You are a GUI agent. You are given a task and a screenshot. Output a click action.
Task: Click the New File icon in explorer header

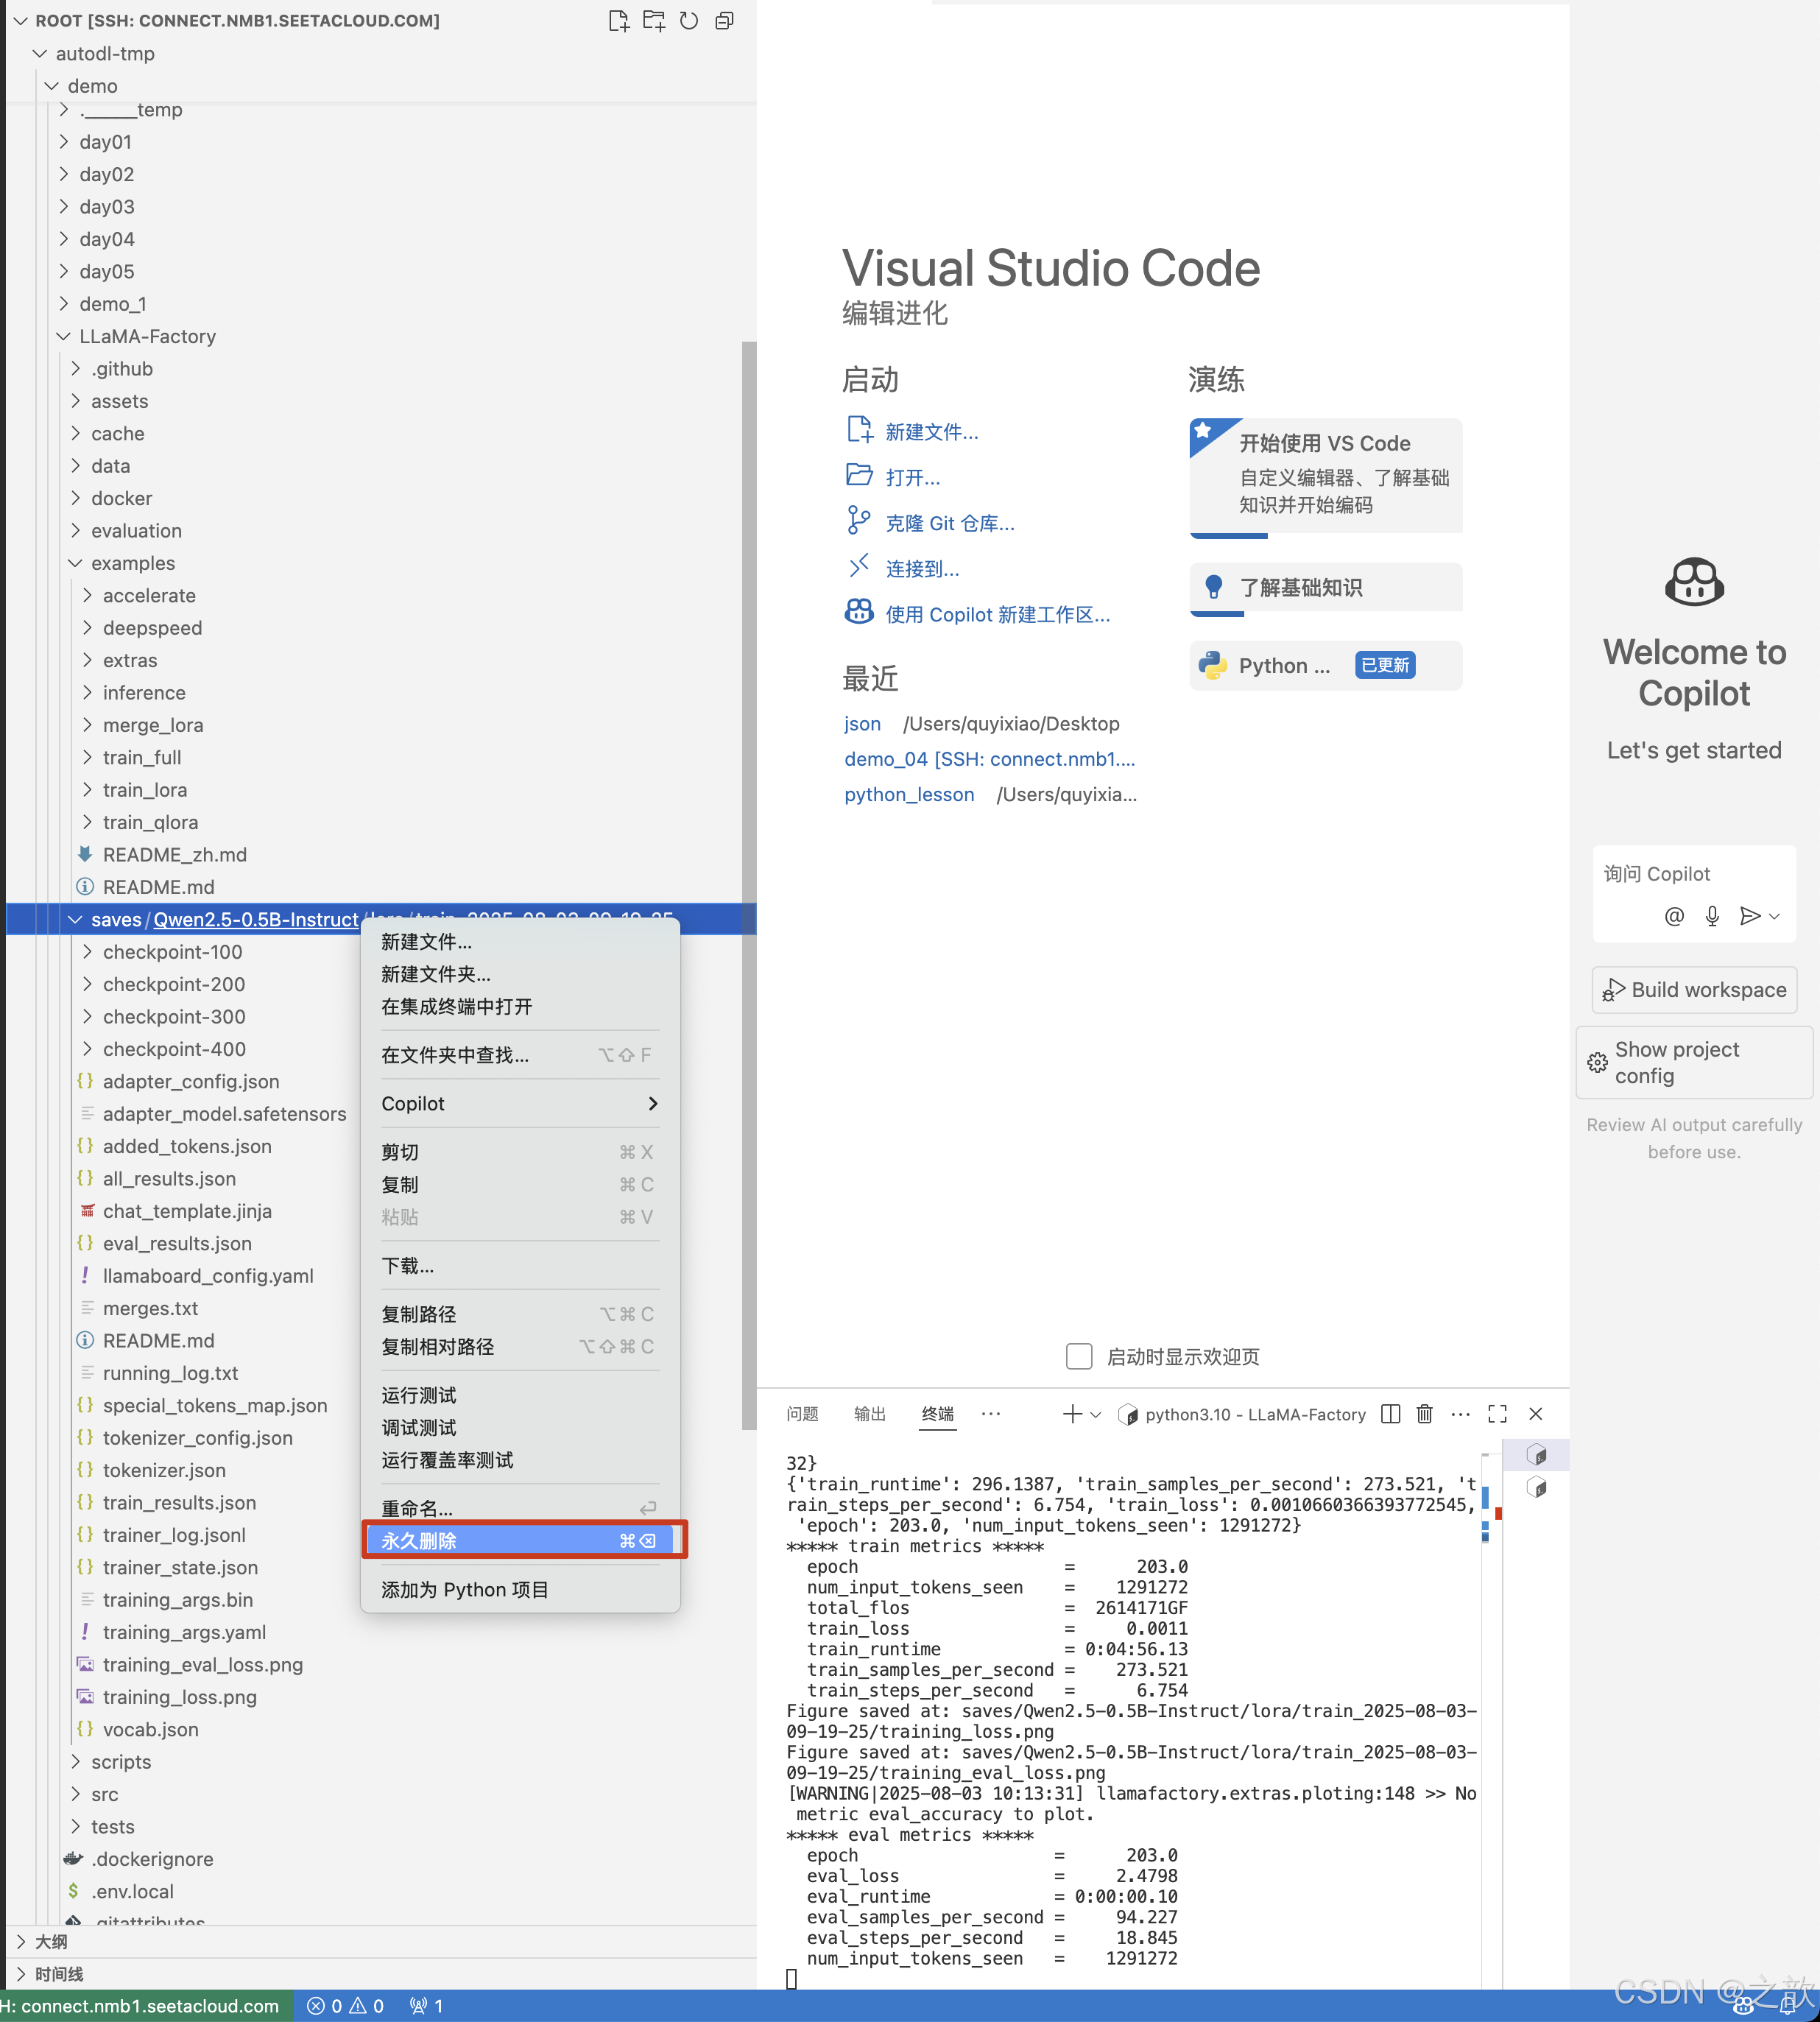click(618, 21)
